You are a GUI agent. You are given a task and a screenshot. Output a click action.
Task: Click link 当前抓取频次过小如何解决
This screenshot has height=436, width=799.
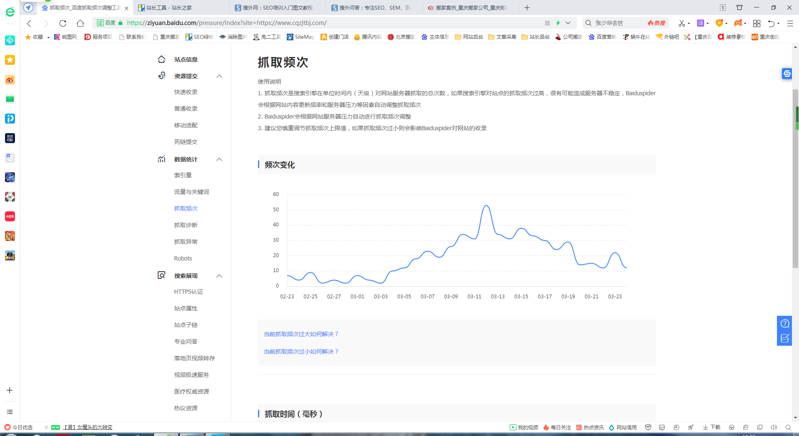(301, 351)
